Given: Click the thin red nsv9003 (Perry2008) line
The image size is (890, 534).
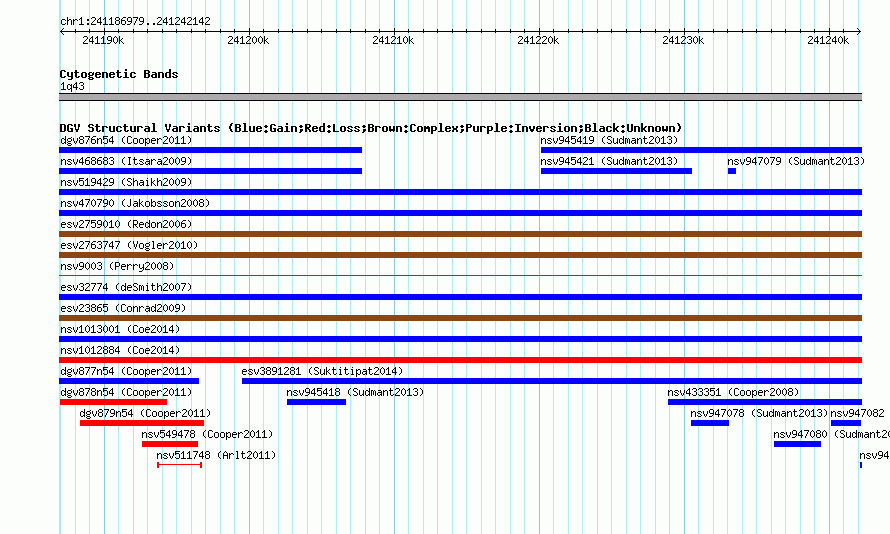Looking at the screenshot, I should [460, 276].
